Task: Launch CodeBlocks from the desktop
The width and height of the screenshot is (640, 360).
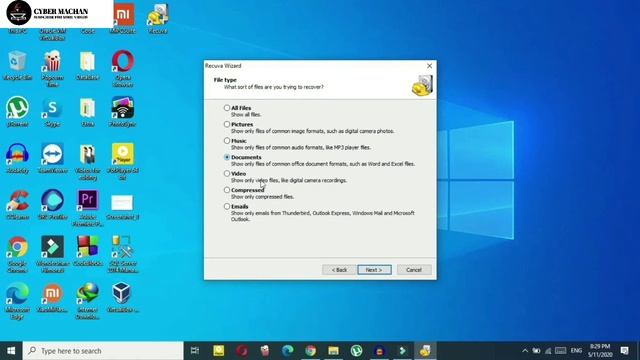Action: [x=88, y=251]
